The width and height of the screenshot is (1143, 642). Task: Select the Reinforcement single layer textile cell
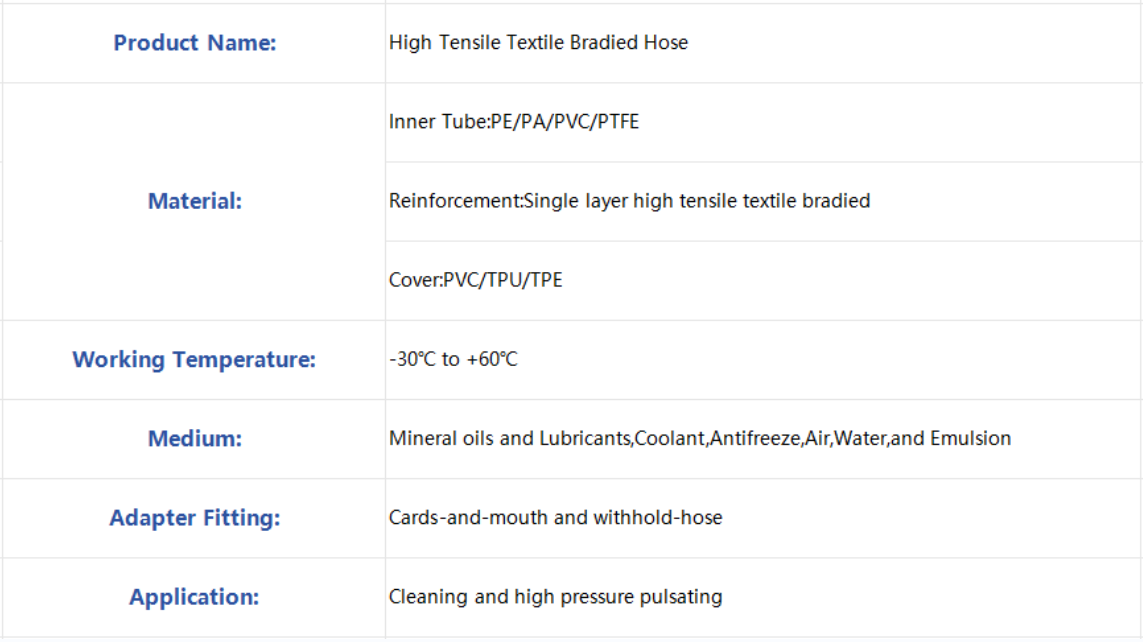point(764,202)
